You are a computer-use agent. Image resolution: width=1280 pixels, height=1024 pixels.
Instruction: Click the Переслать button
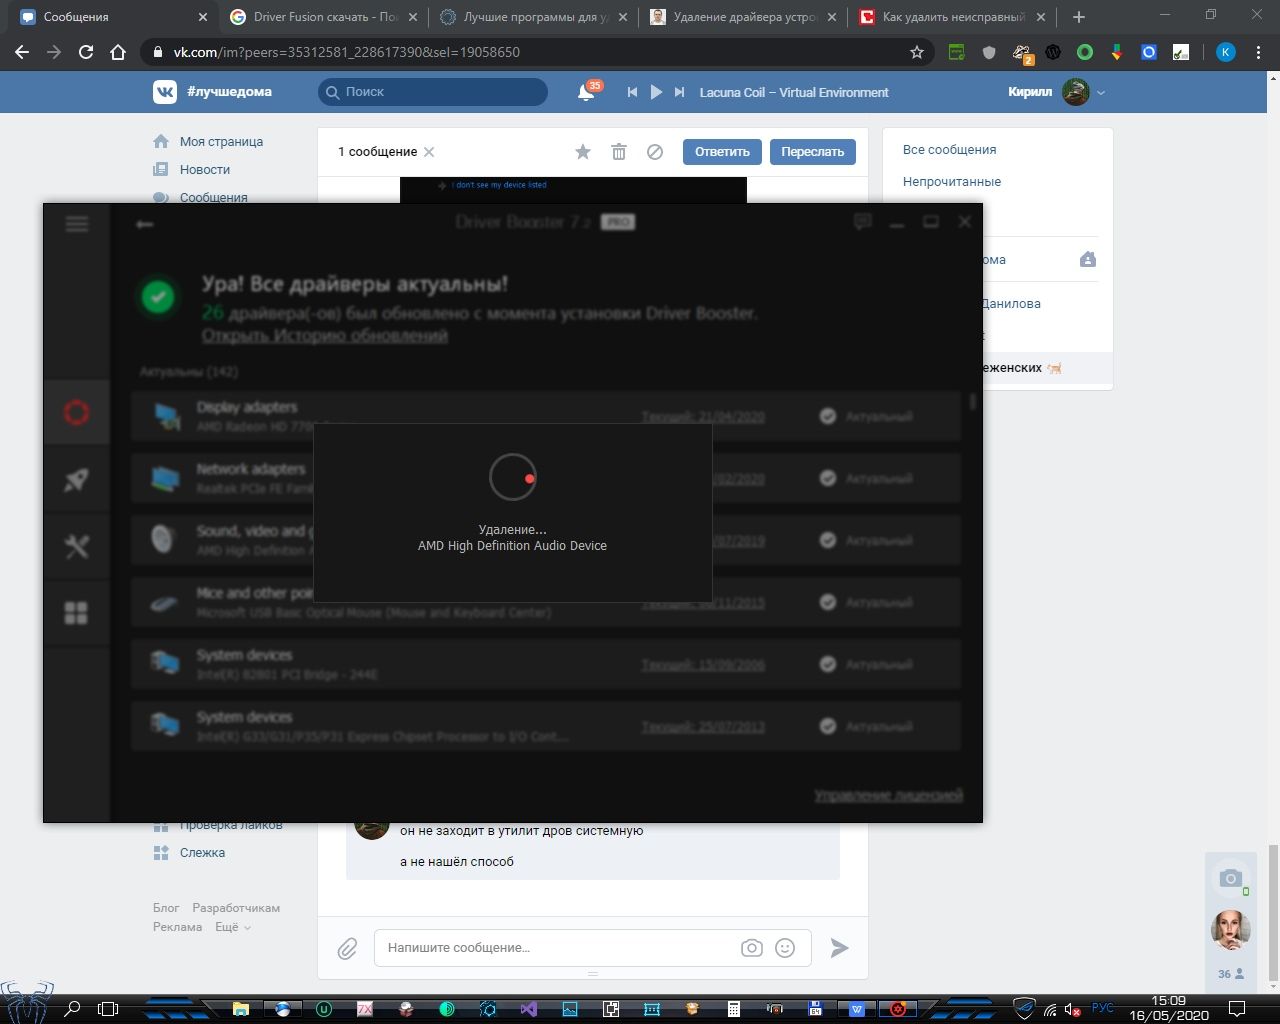click(x=812, y=152)
